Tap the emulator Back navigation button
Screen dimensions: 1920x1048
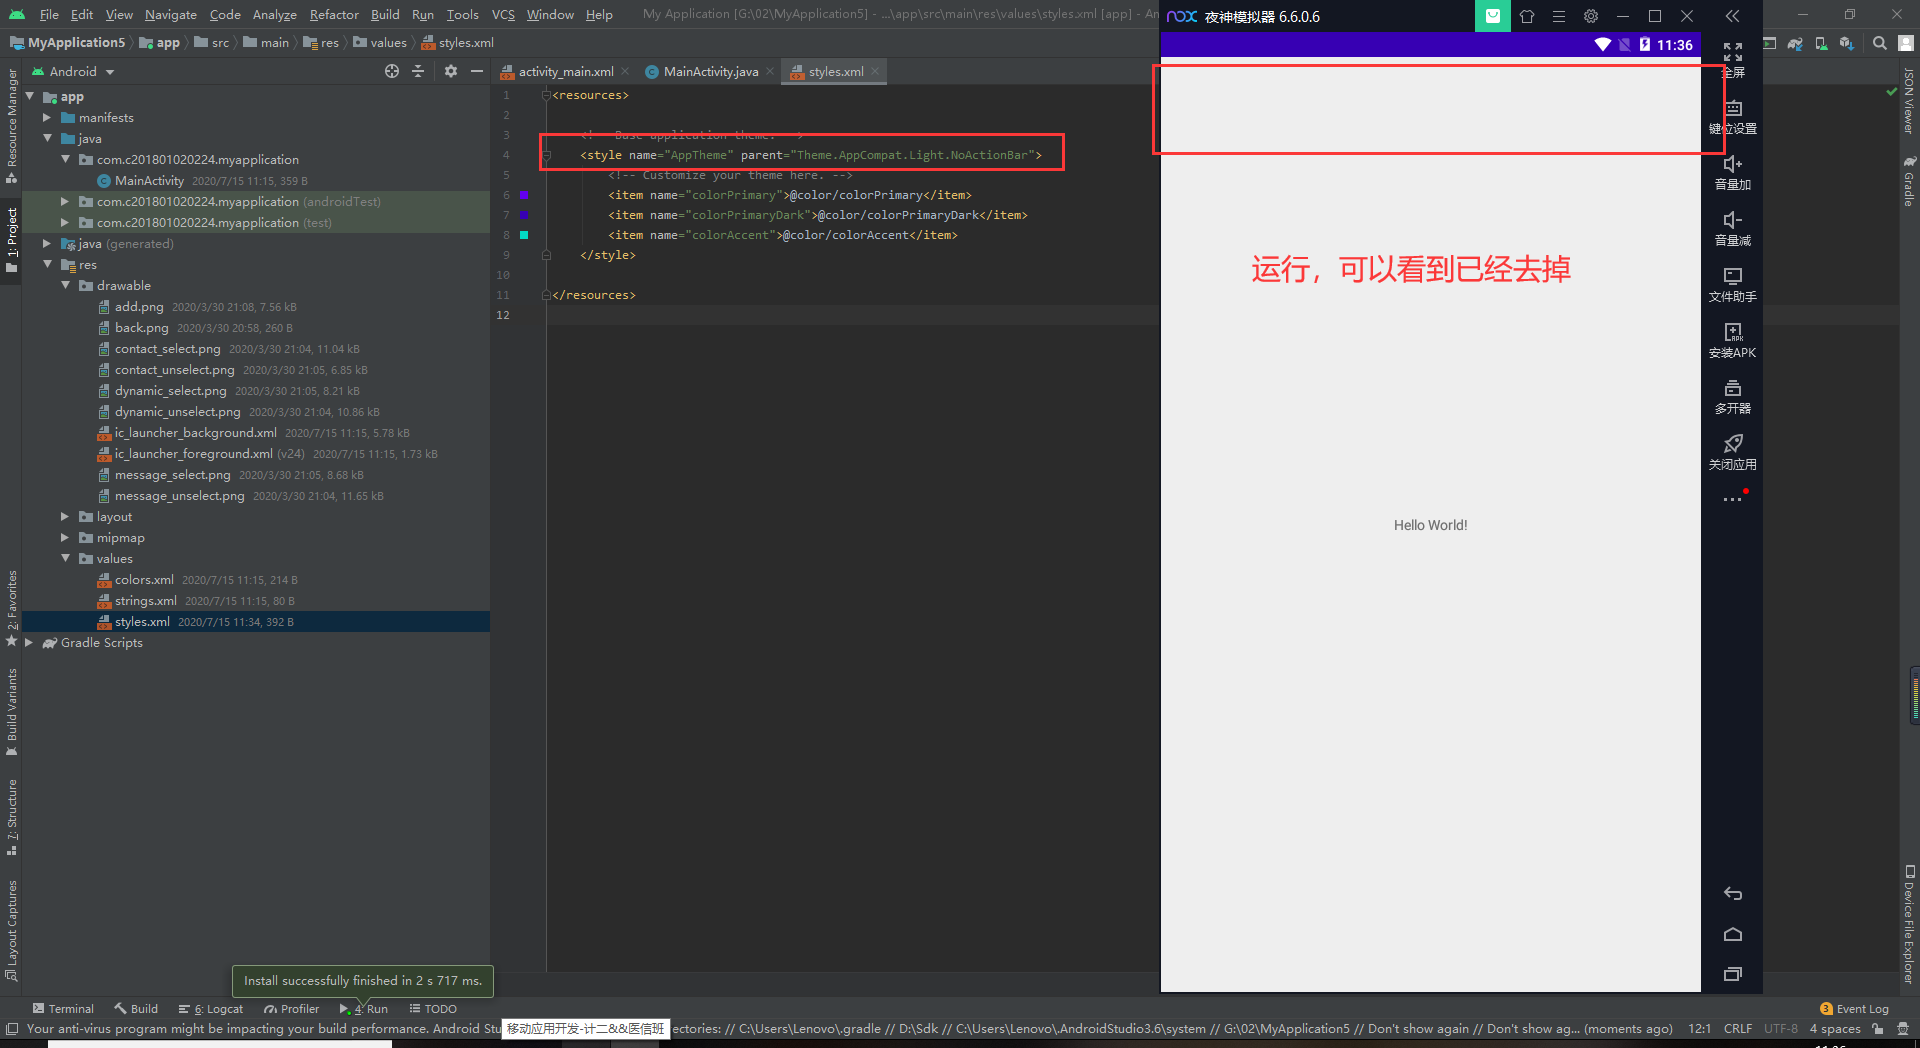(1733, 894)
